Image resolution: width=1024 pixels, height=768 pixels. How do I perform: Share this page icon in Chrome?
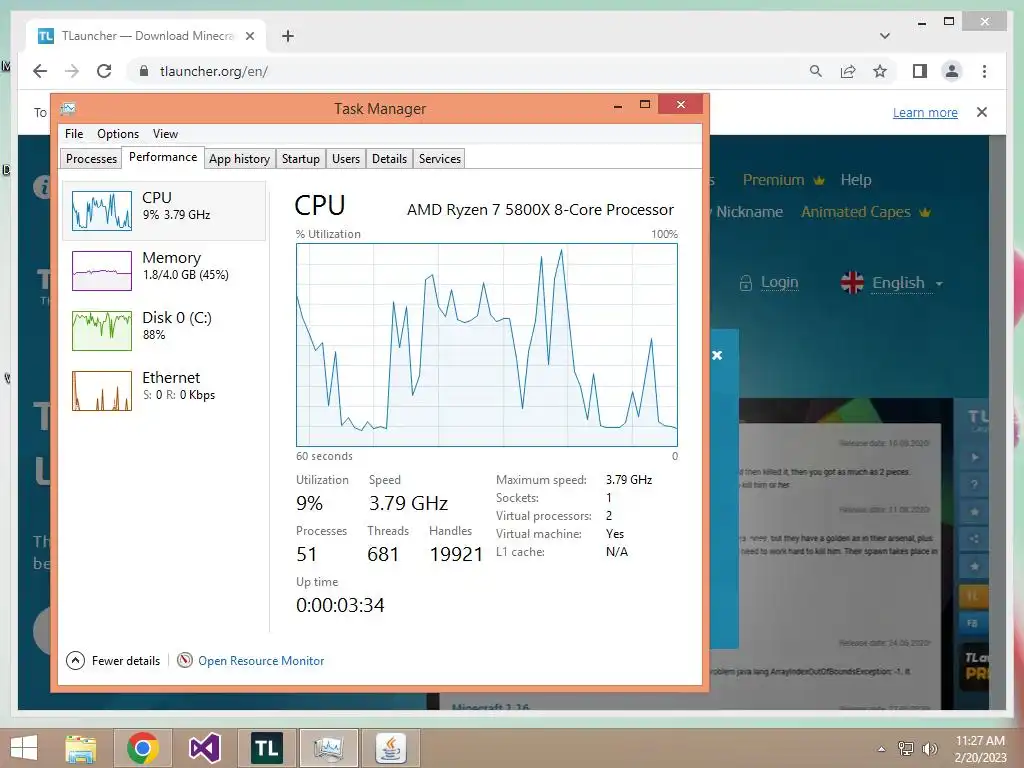(848, 71)
